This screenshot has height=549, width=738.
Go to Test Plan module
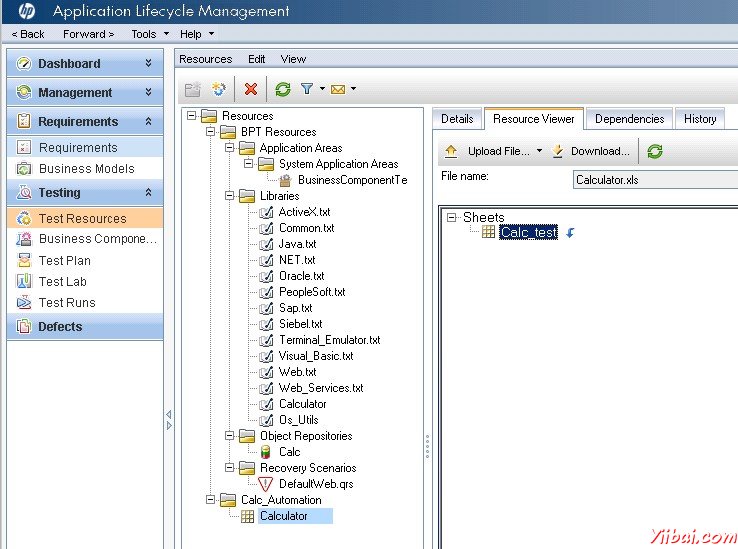click(x=65, y=261)
